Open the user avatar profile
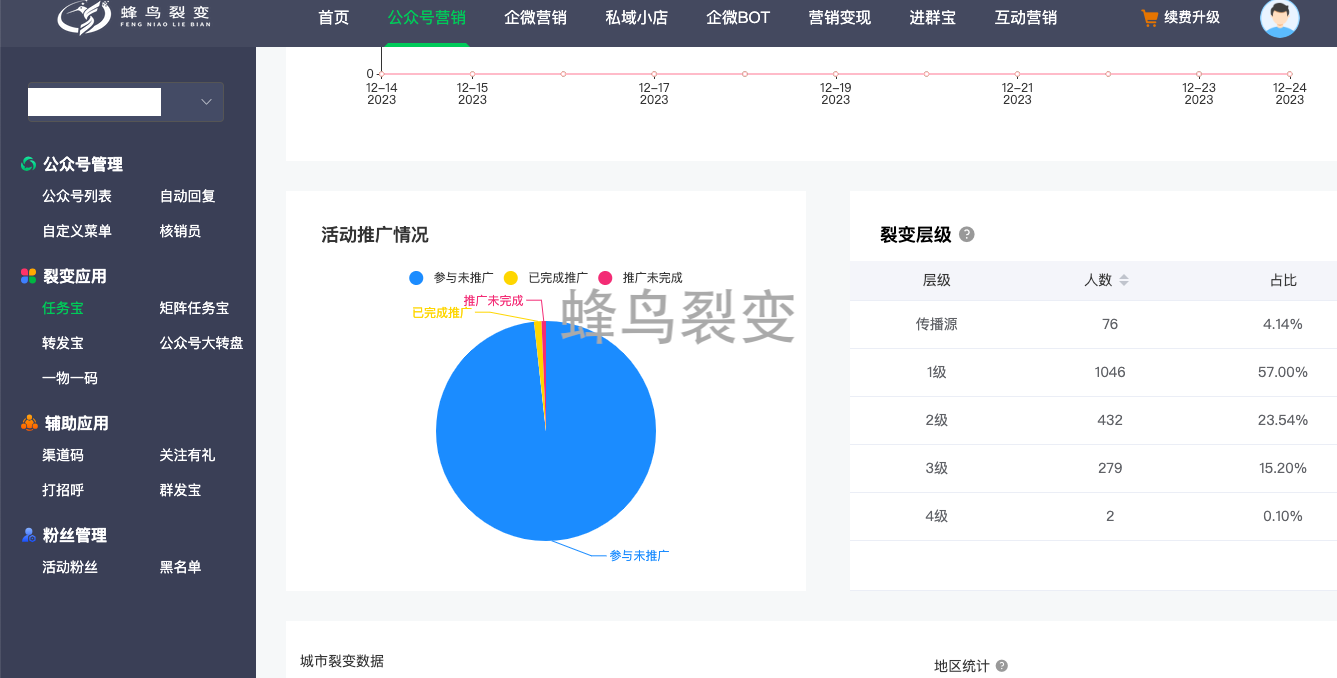 [1279, 18]
